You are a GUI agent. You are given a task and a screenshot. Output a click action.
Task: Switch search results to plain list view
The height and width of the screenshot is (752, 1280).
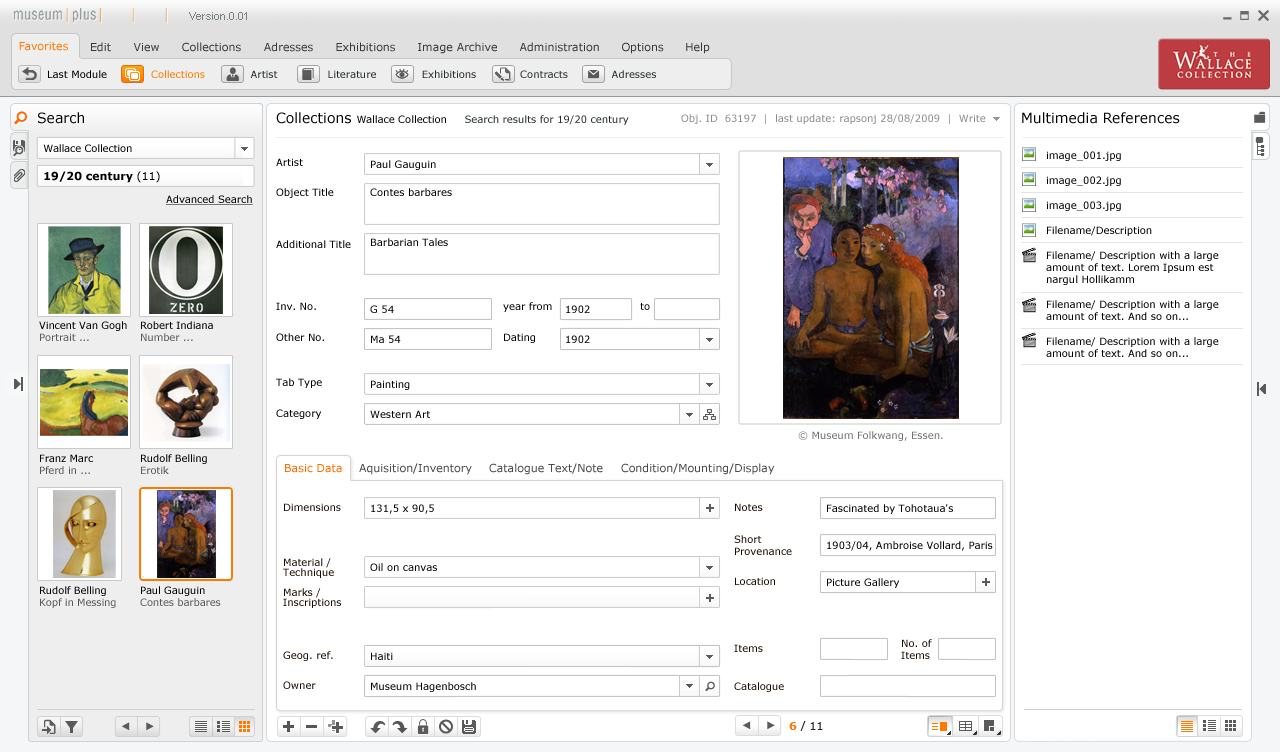pyautogui.click(x=201, y=727)
